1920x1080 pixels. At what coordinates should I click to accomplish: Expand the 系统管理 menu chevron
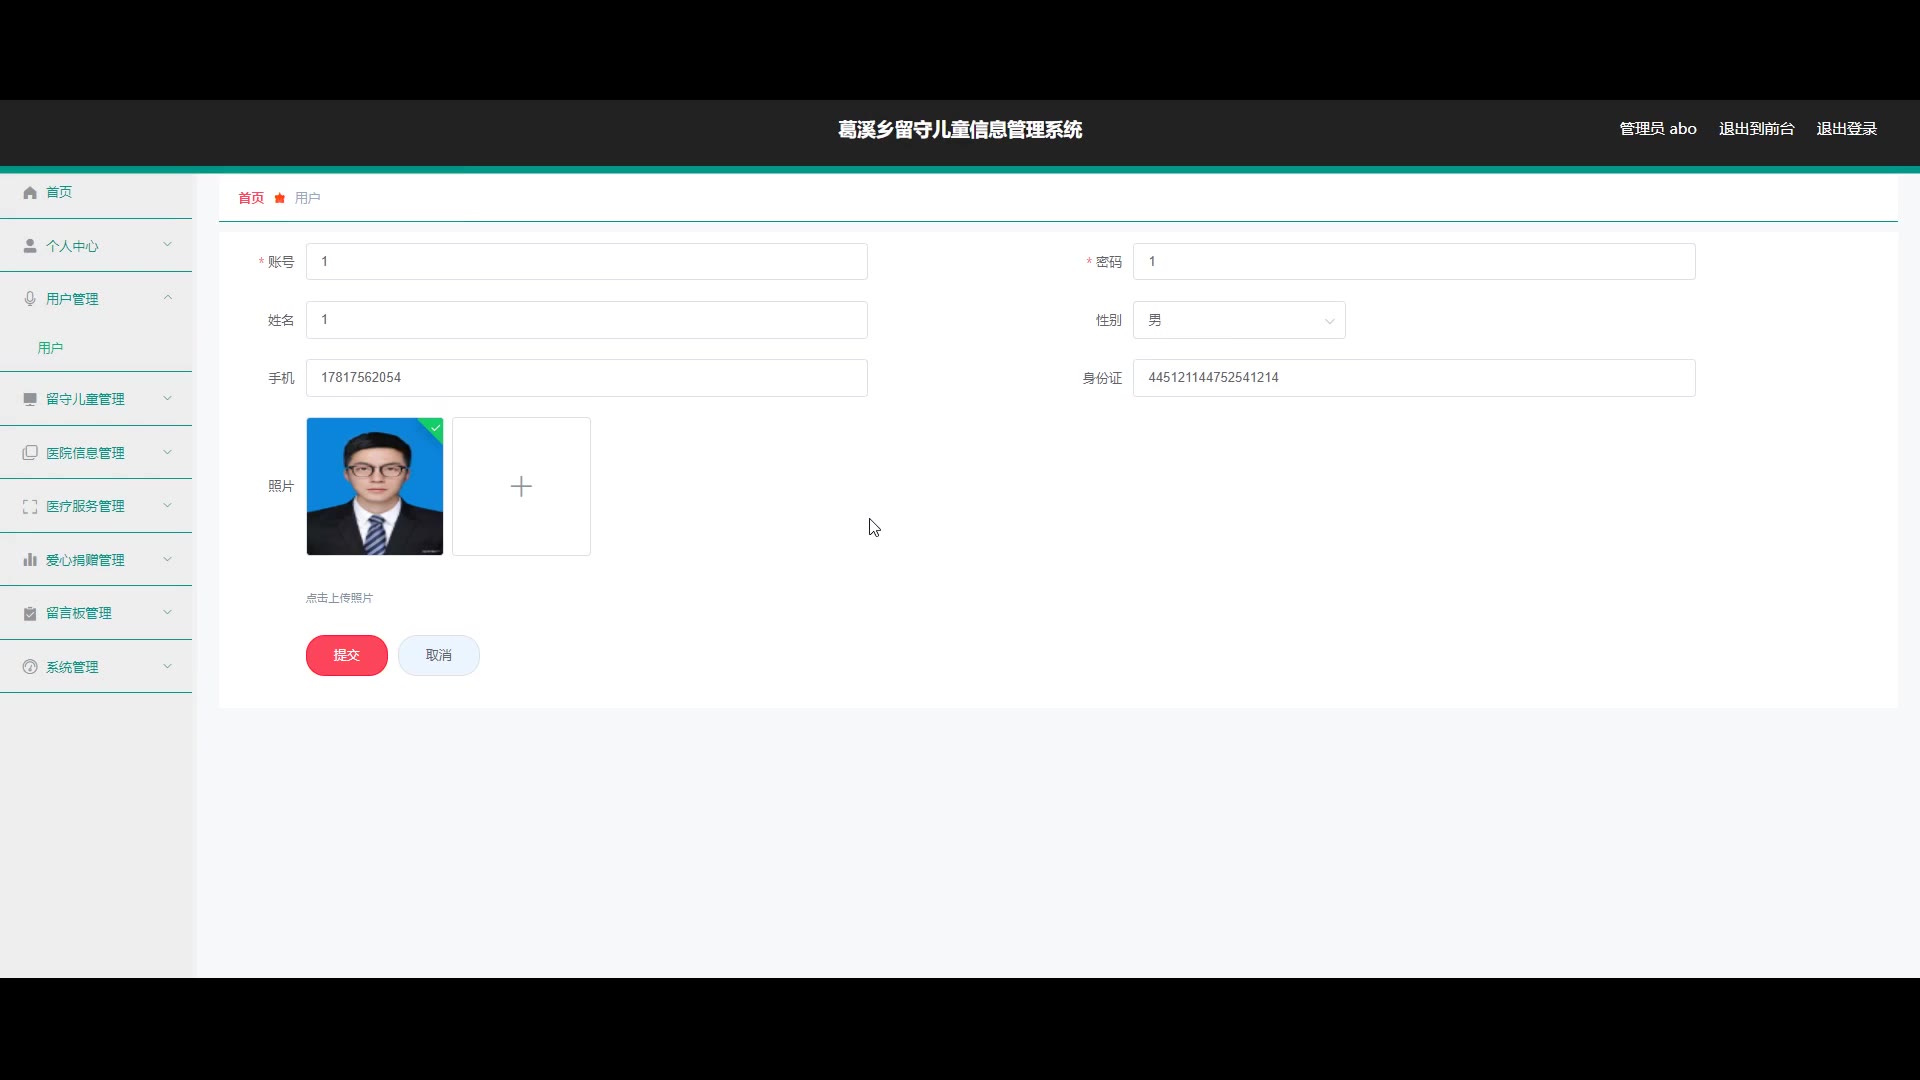pyautogui.click(x=167, y=666)
